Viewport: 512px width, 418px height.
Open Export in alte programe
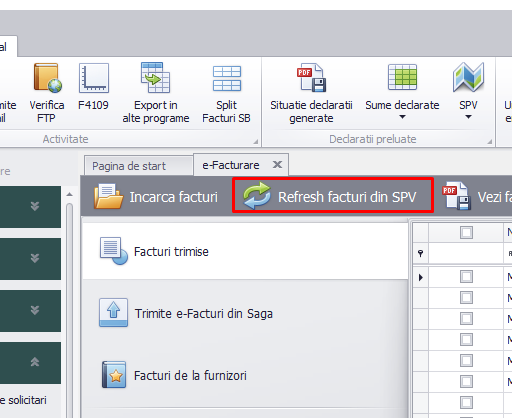point(156,93)
